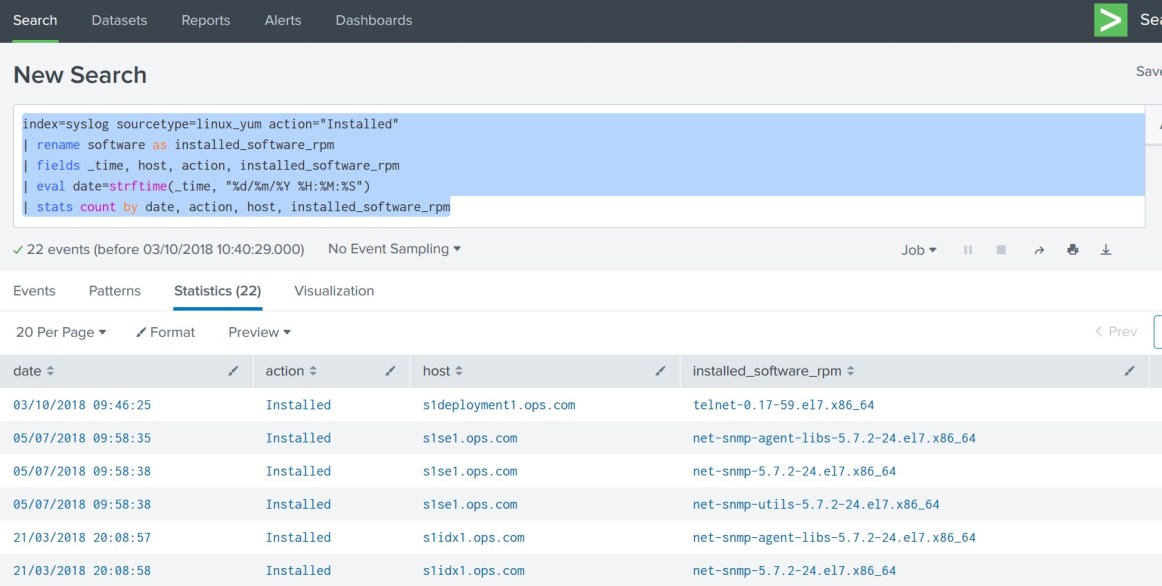1162x586 pixels.
Task: Print the search results
Action: (x=1073, y=249)
